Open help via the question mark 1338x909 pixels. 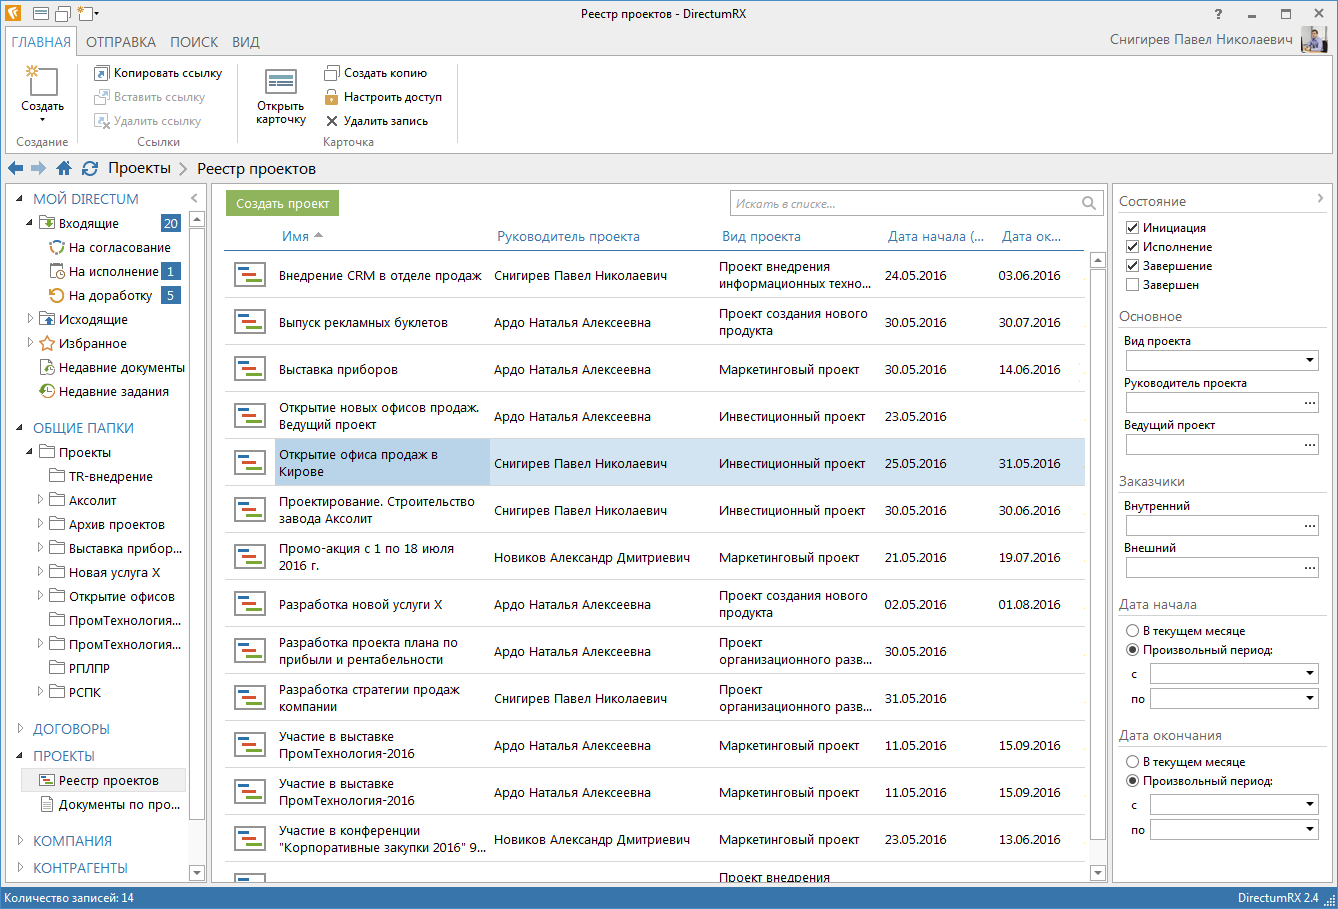pyautogui.click(x=1218, y=14)
